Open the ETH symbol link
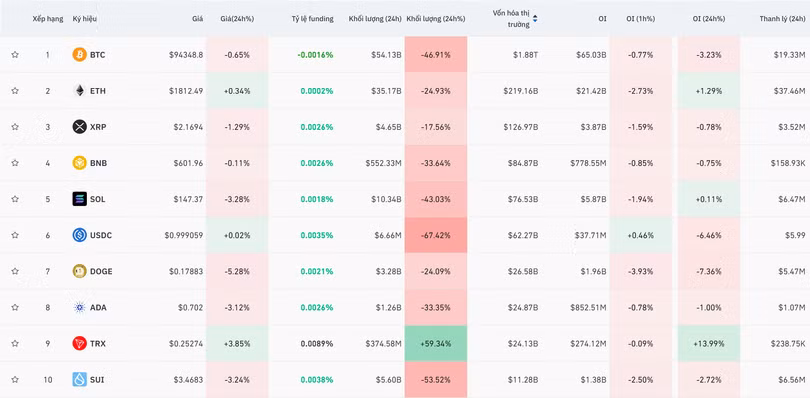The image size is (810, 398). coord(98,90)
